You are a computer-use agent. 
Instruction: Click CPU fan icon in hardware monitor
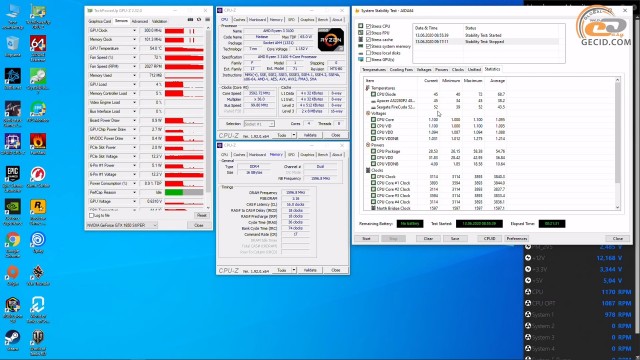click(x=528, y=292)
